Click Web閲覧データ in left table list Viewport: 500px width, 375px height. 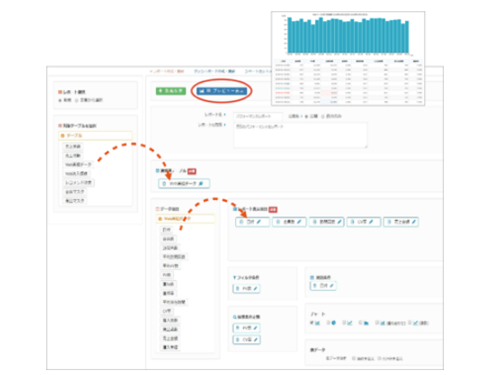78,164
